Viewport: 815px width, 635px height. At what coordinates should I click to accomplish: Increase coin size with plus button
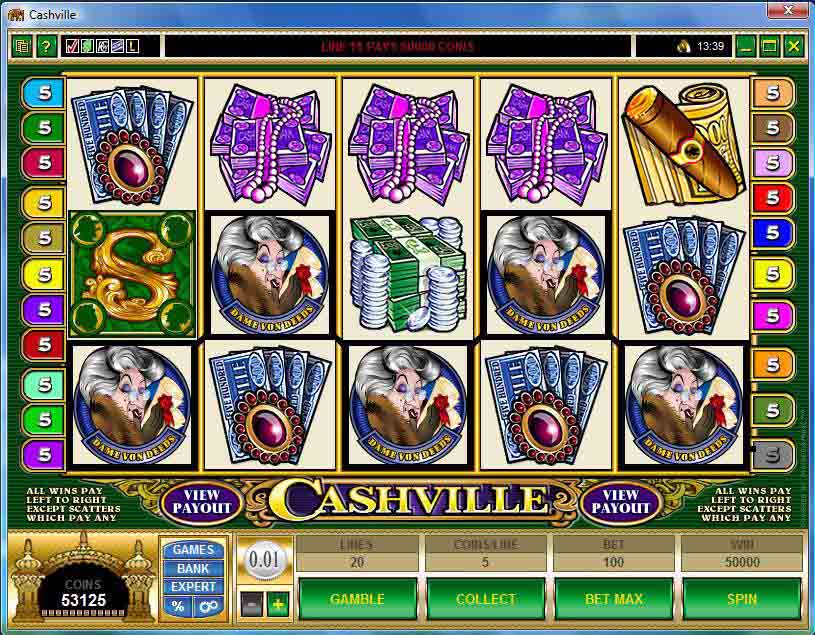coord(278,604)
